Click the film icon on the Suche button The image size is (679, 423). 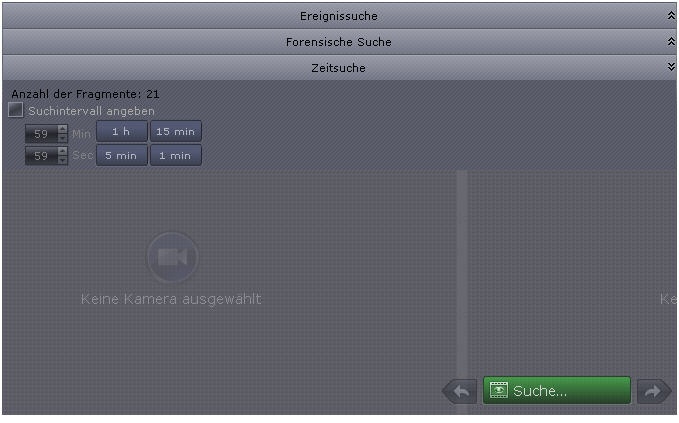[498, 390]
